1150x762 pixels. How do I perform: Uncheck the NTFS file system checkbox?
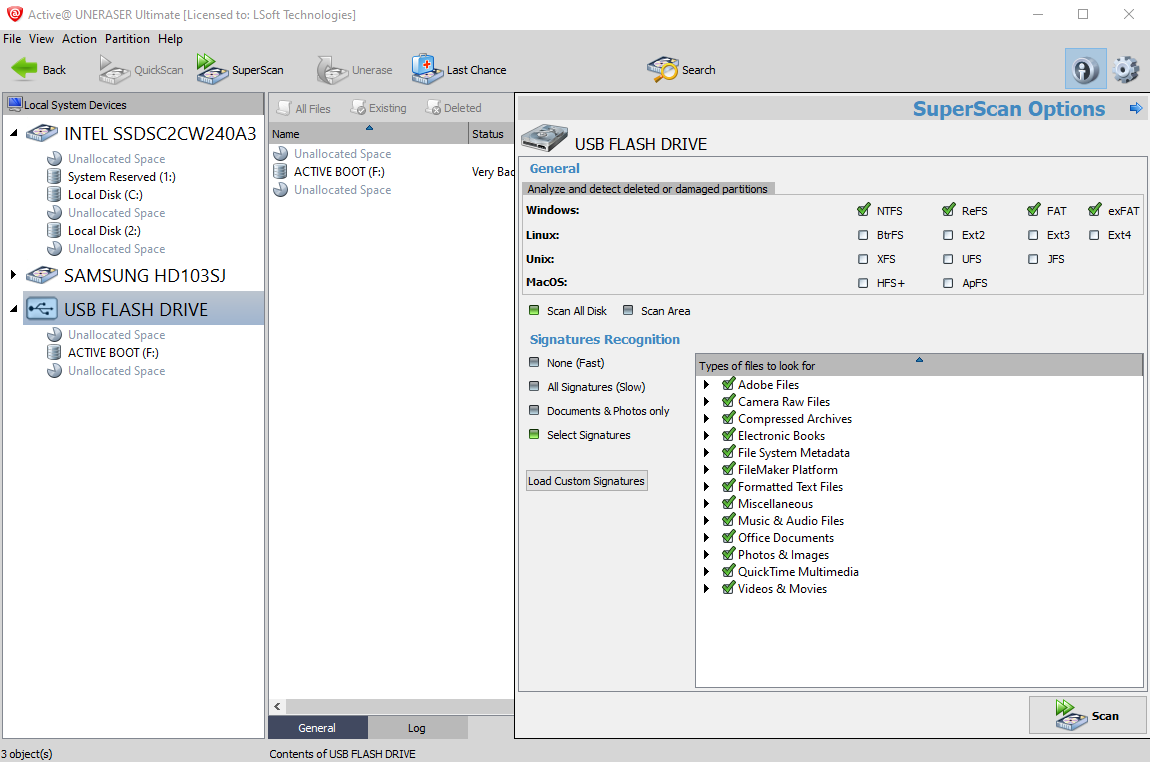[x=864, y=210]
